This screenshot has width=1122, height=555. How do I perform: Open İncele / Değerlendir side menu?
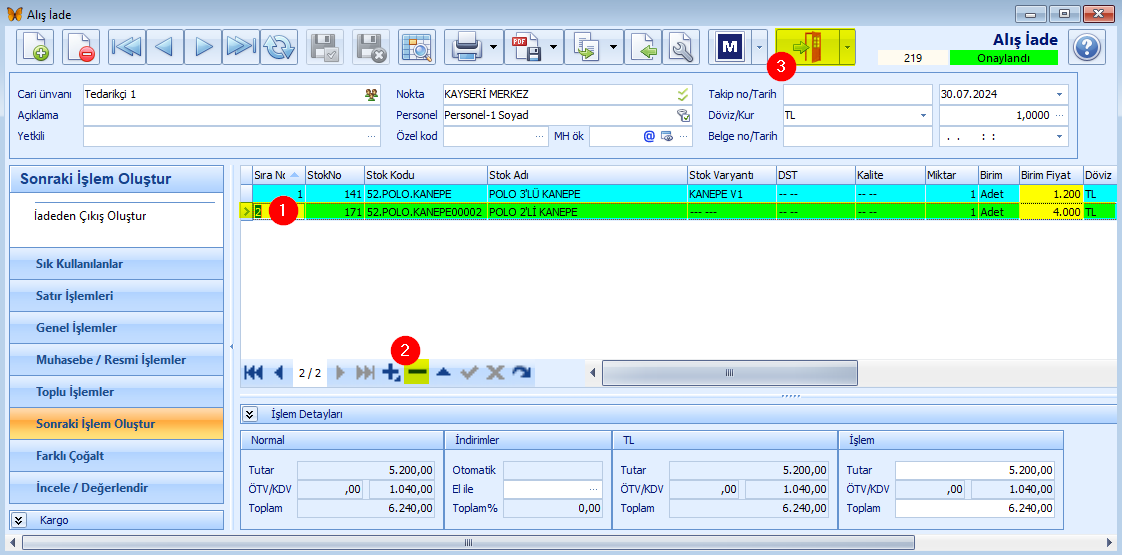(x=117, y=488)
